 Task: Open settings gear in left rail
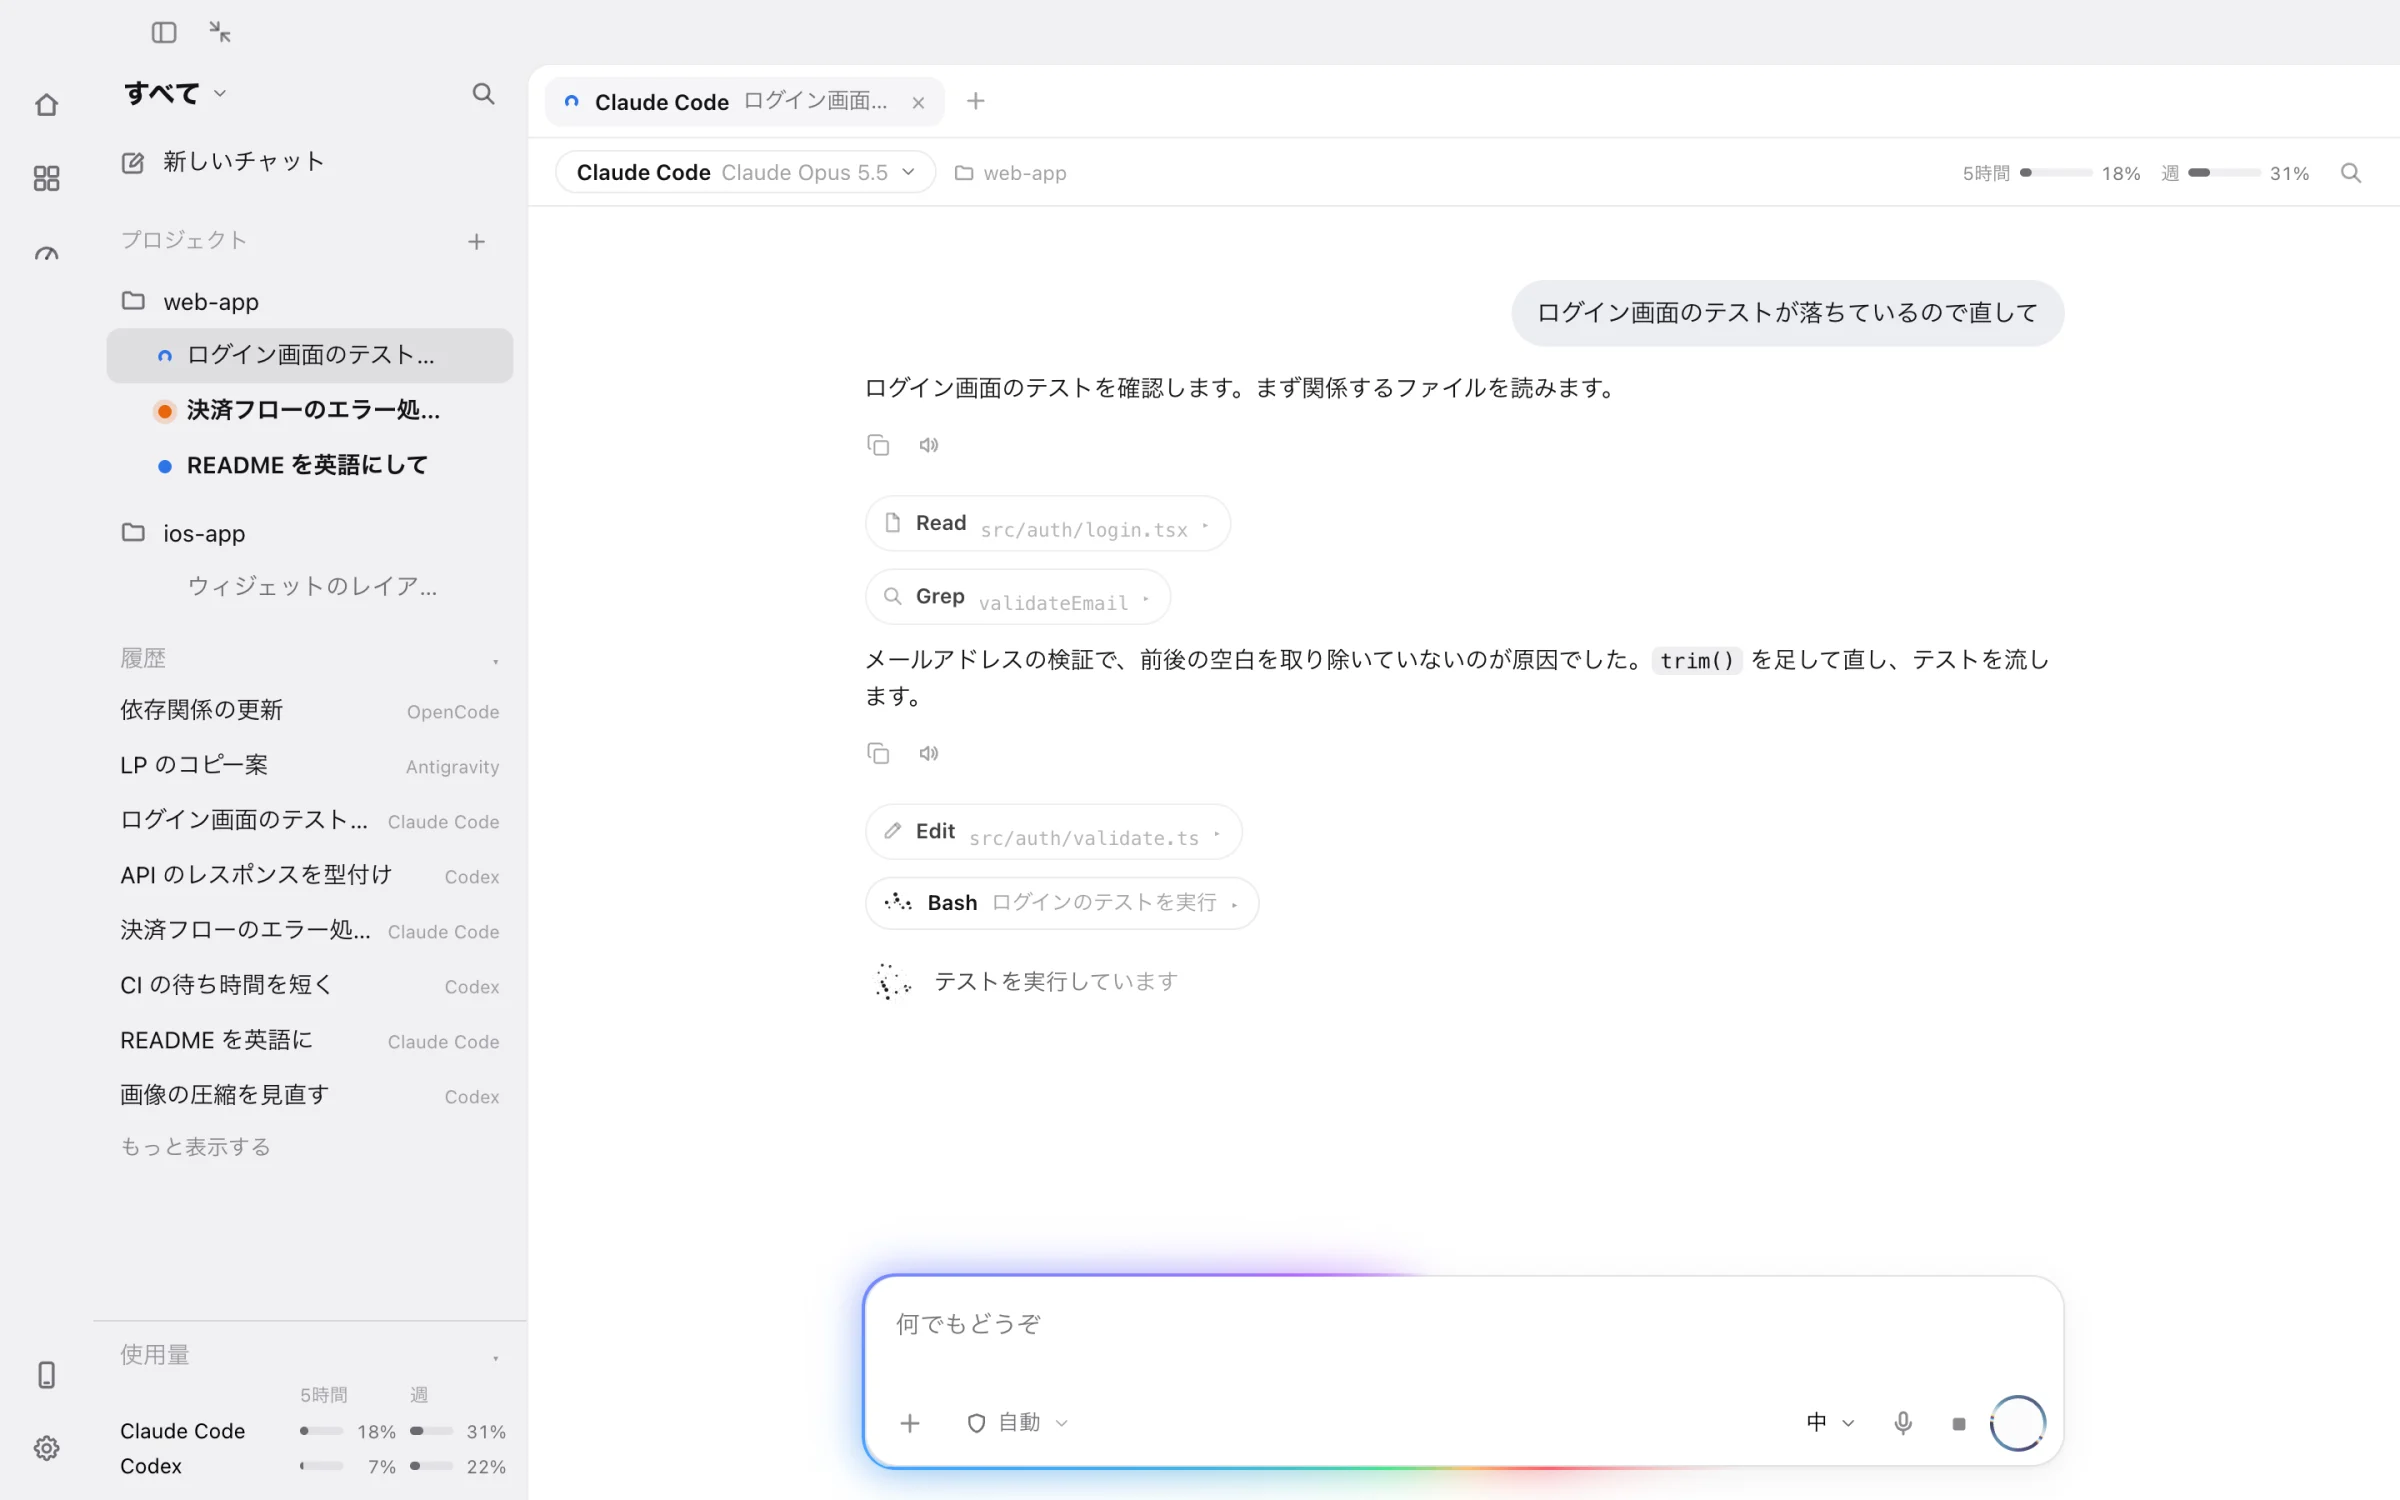(46, 1448)
